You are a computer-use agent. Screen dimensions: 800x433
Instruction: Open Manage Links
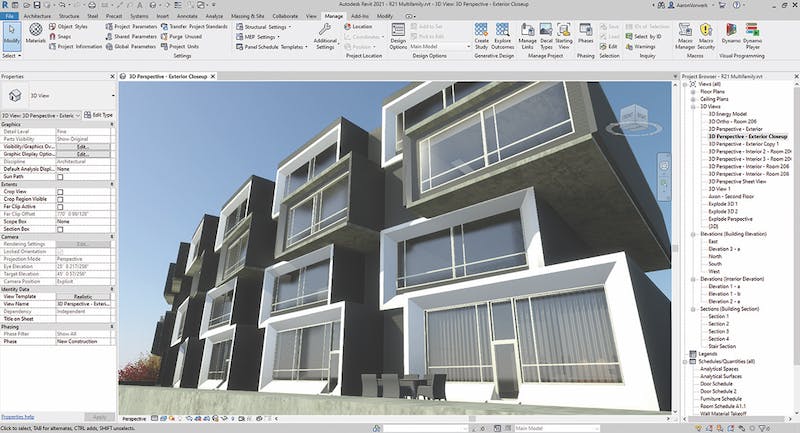(527, 36)
